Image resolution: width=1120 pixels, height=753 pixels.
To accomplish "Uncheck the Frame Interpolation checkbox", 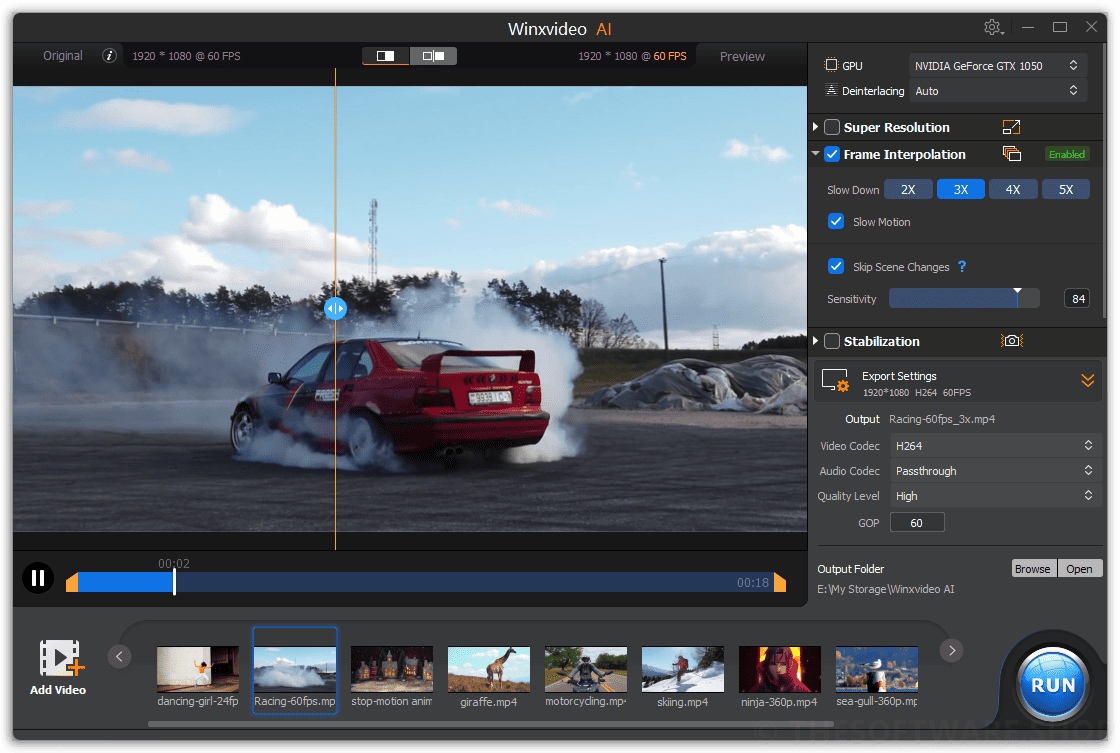I will 831,154.
